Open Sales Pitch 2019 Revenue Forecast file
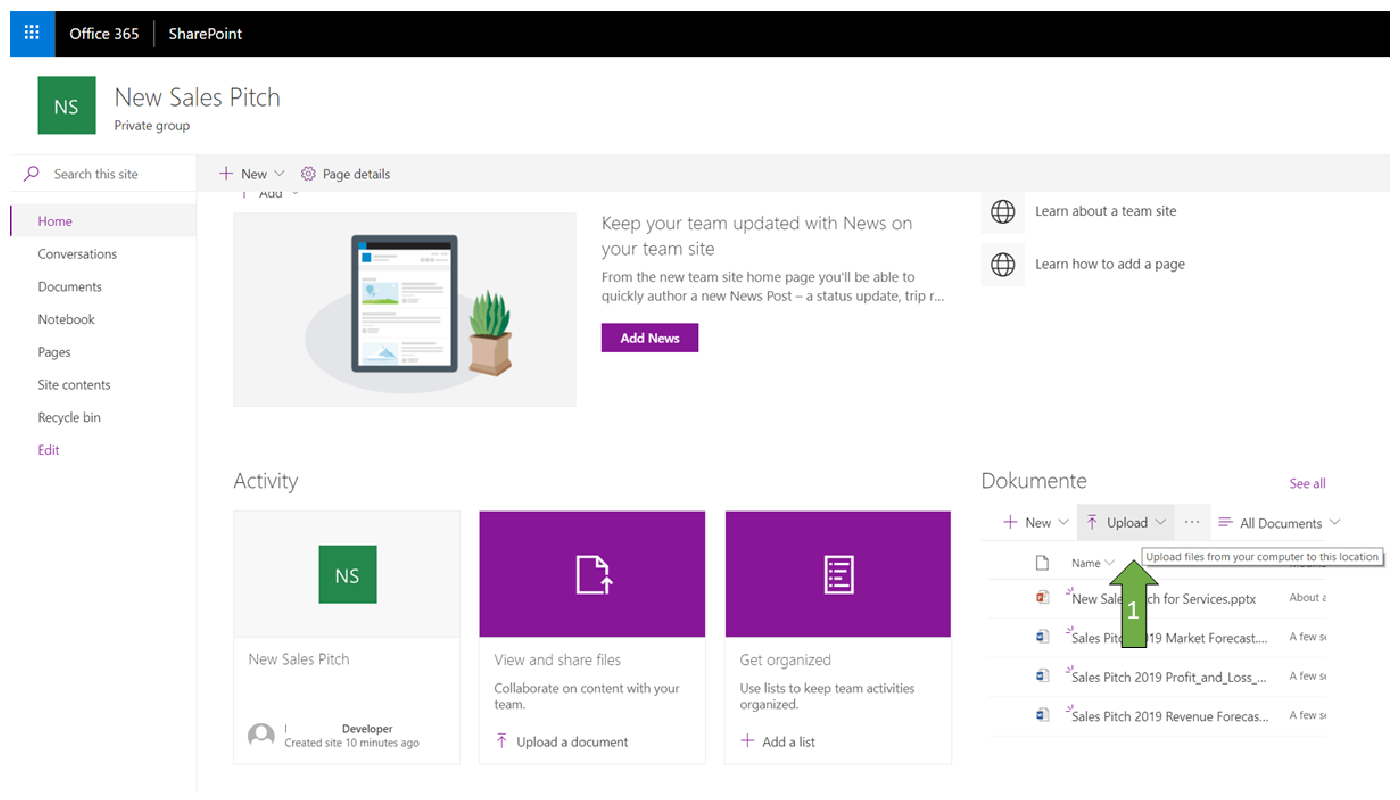The height and width of the screenshot is (800, 1400). [1170, 716]
